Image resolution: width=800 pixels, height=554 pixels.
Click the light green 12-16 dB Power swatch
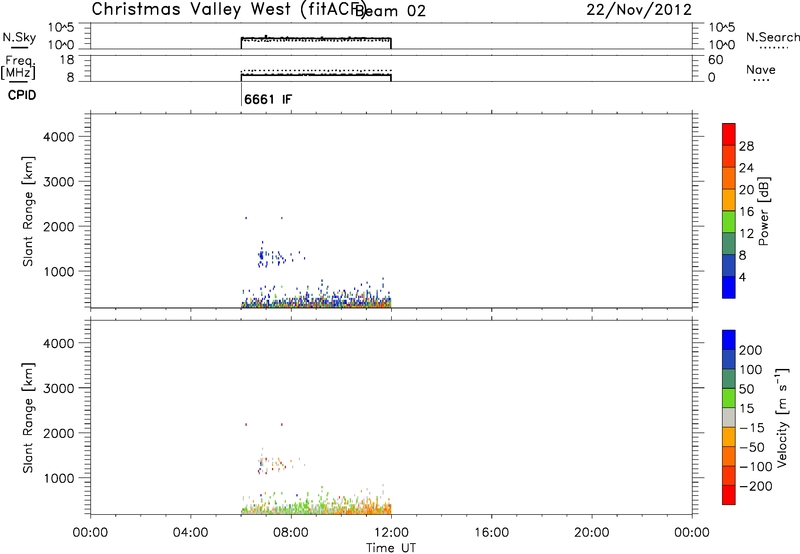coord(729,221)
